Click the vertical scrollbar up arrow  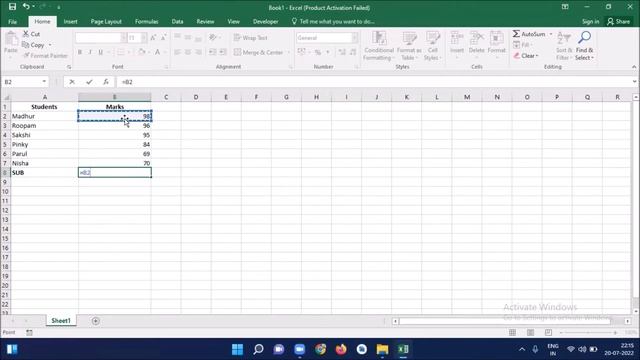click(x=636, y=97)
